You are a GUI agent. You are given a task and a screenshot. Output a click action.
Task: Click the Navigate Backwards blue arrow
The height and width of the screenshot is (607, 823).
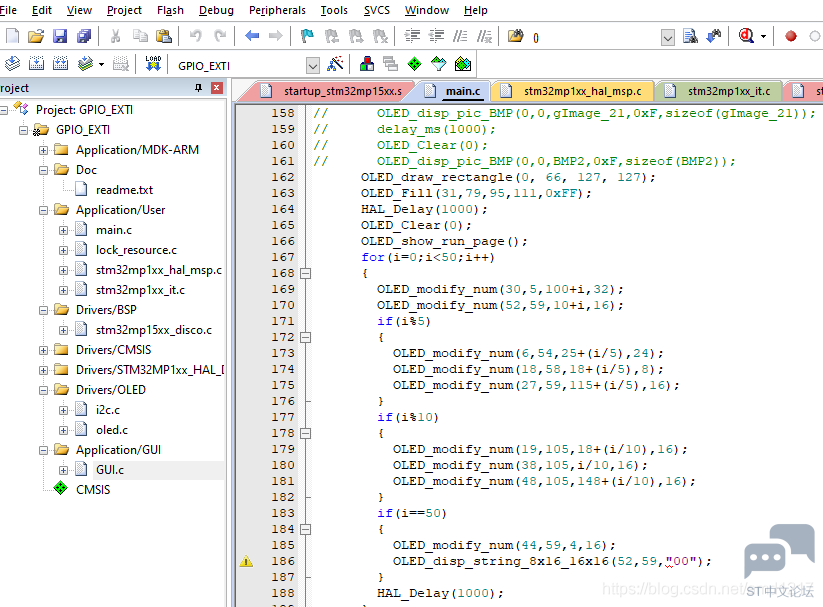(252, 36)
